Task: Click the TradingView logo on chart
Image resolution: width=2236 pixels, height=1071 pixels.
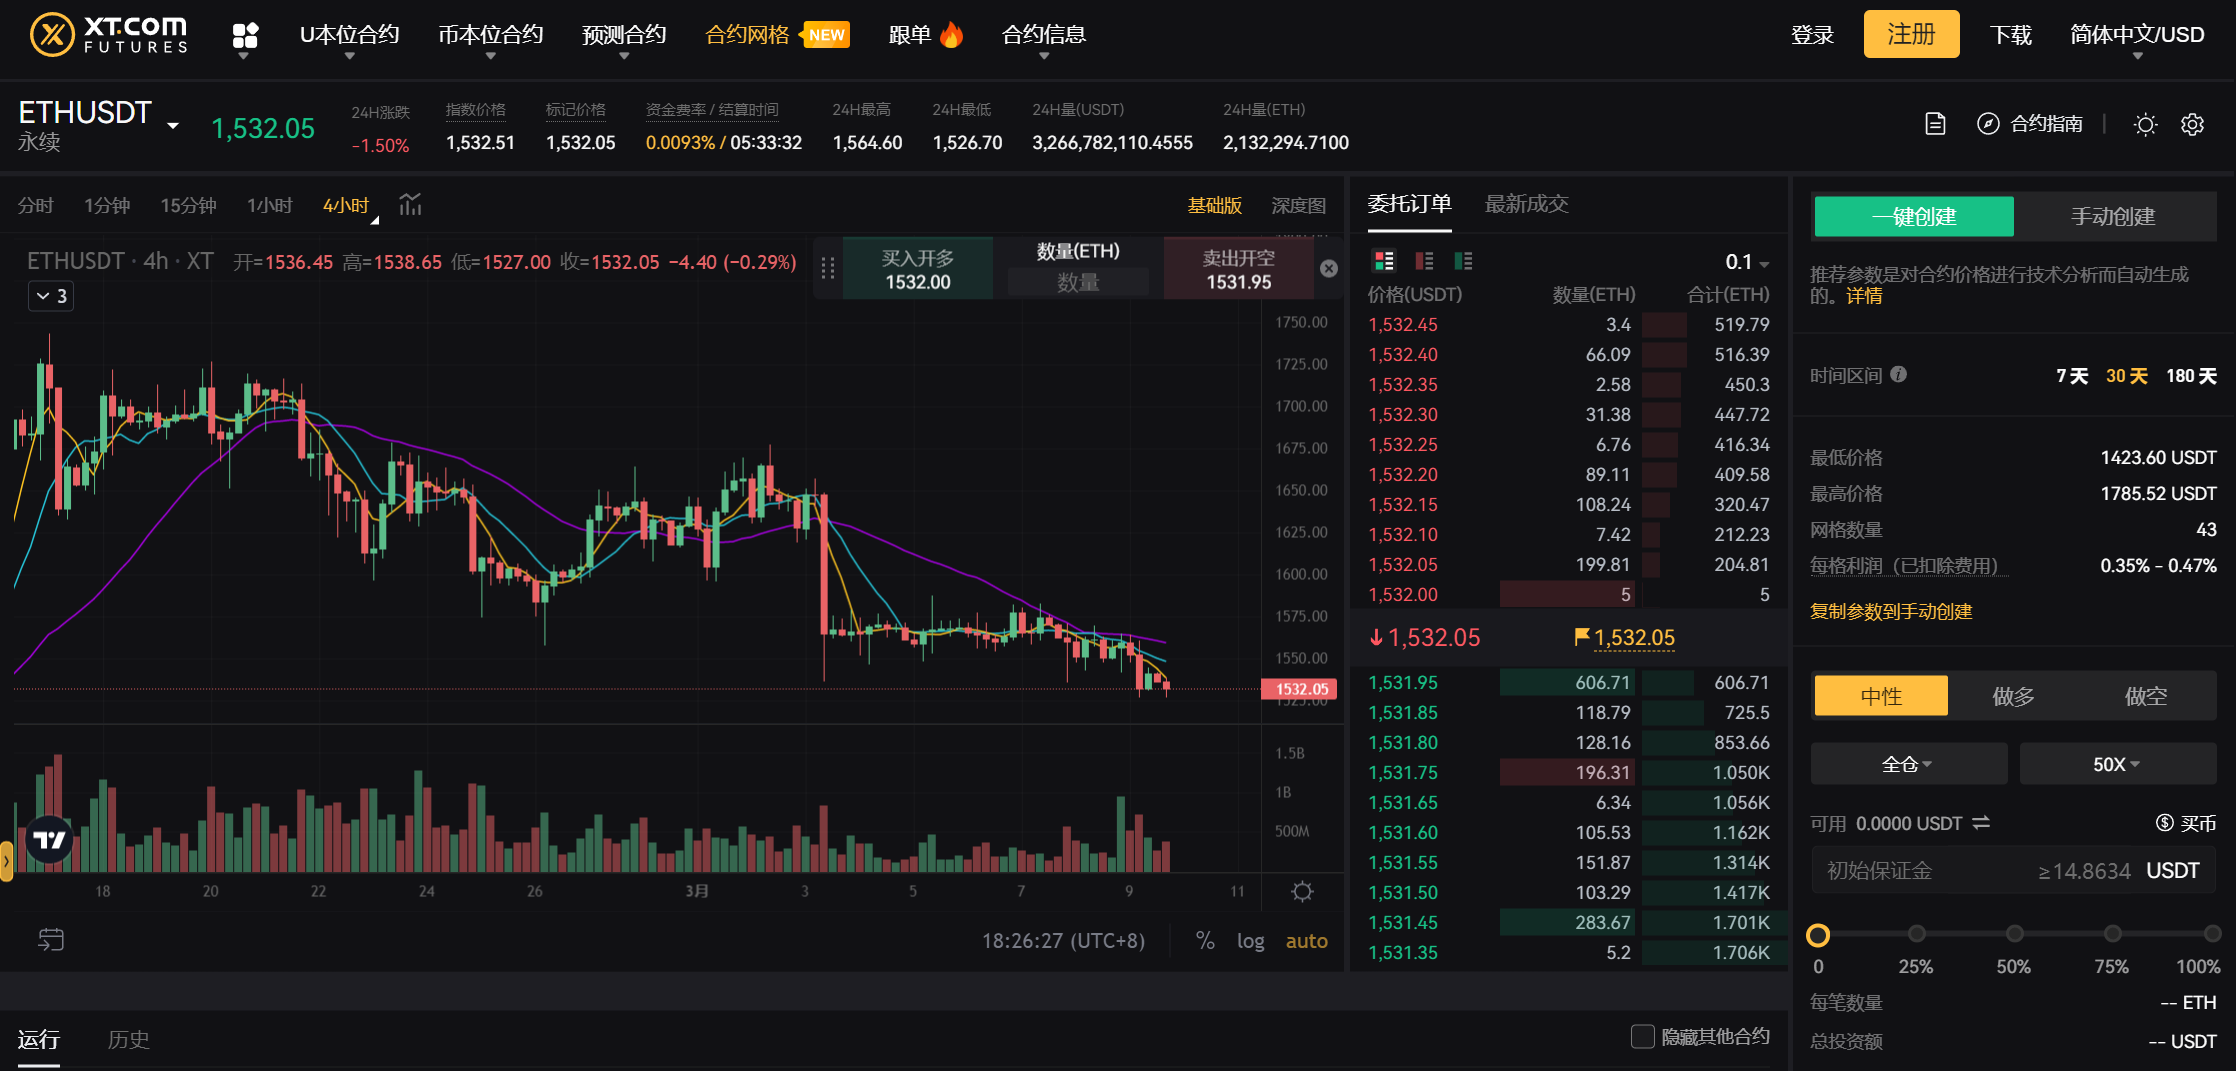Action: point(50,840)
